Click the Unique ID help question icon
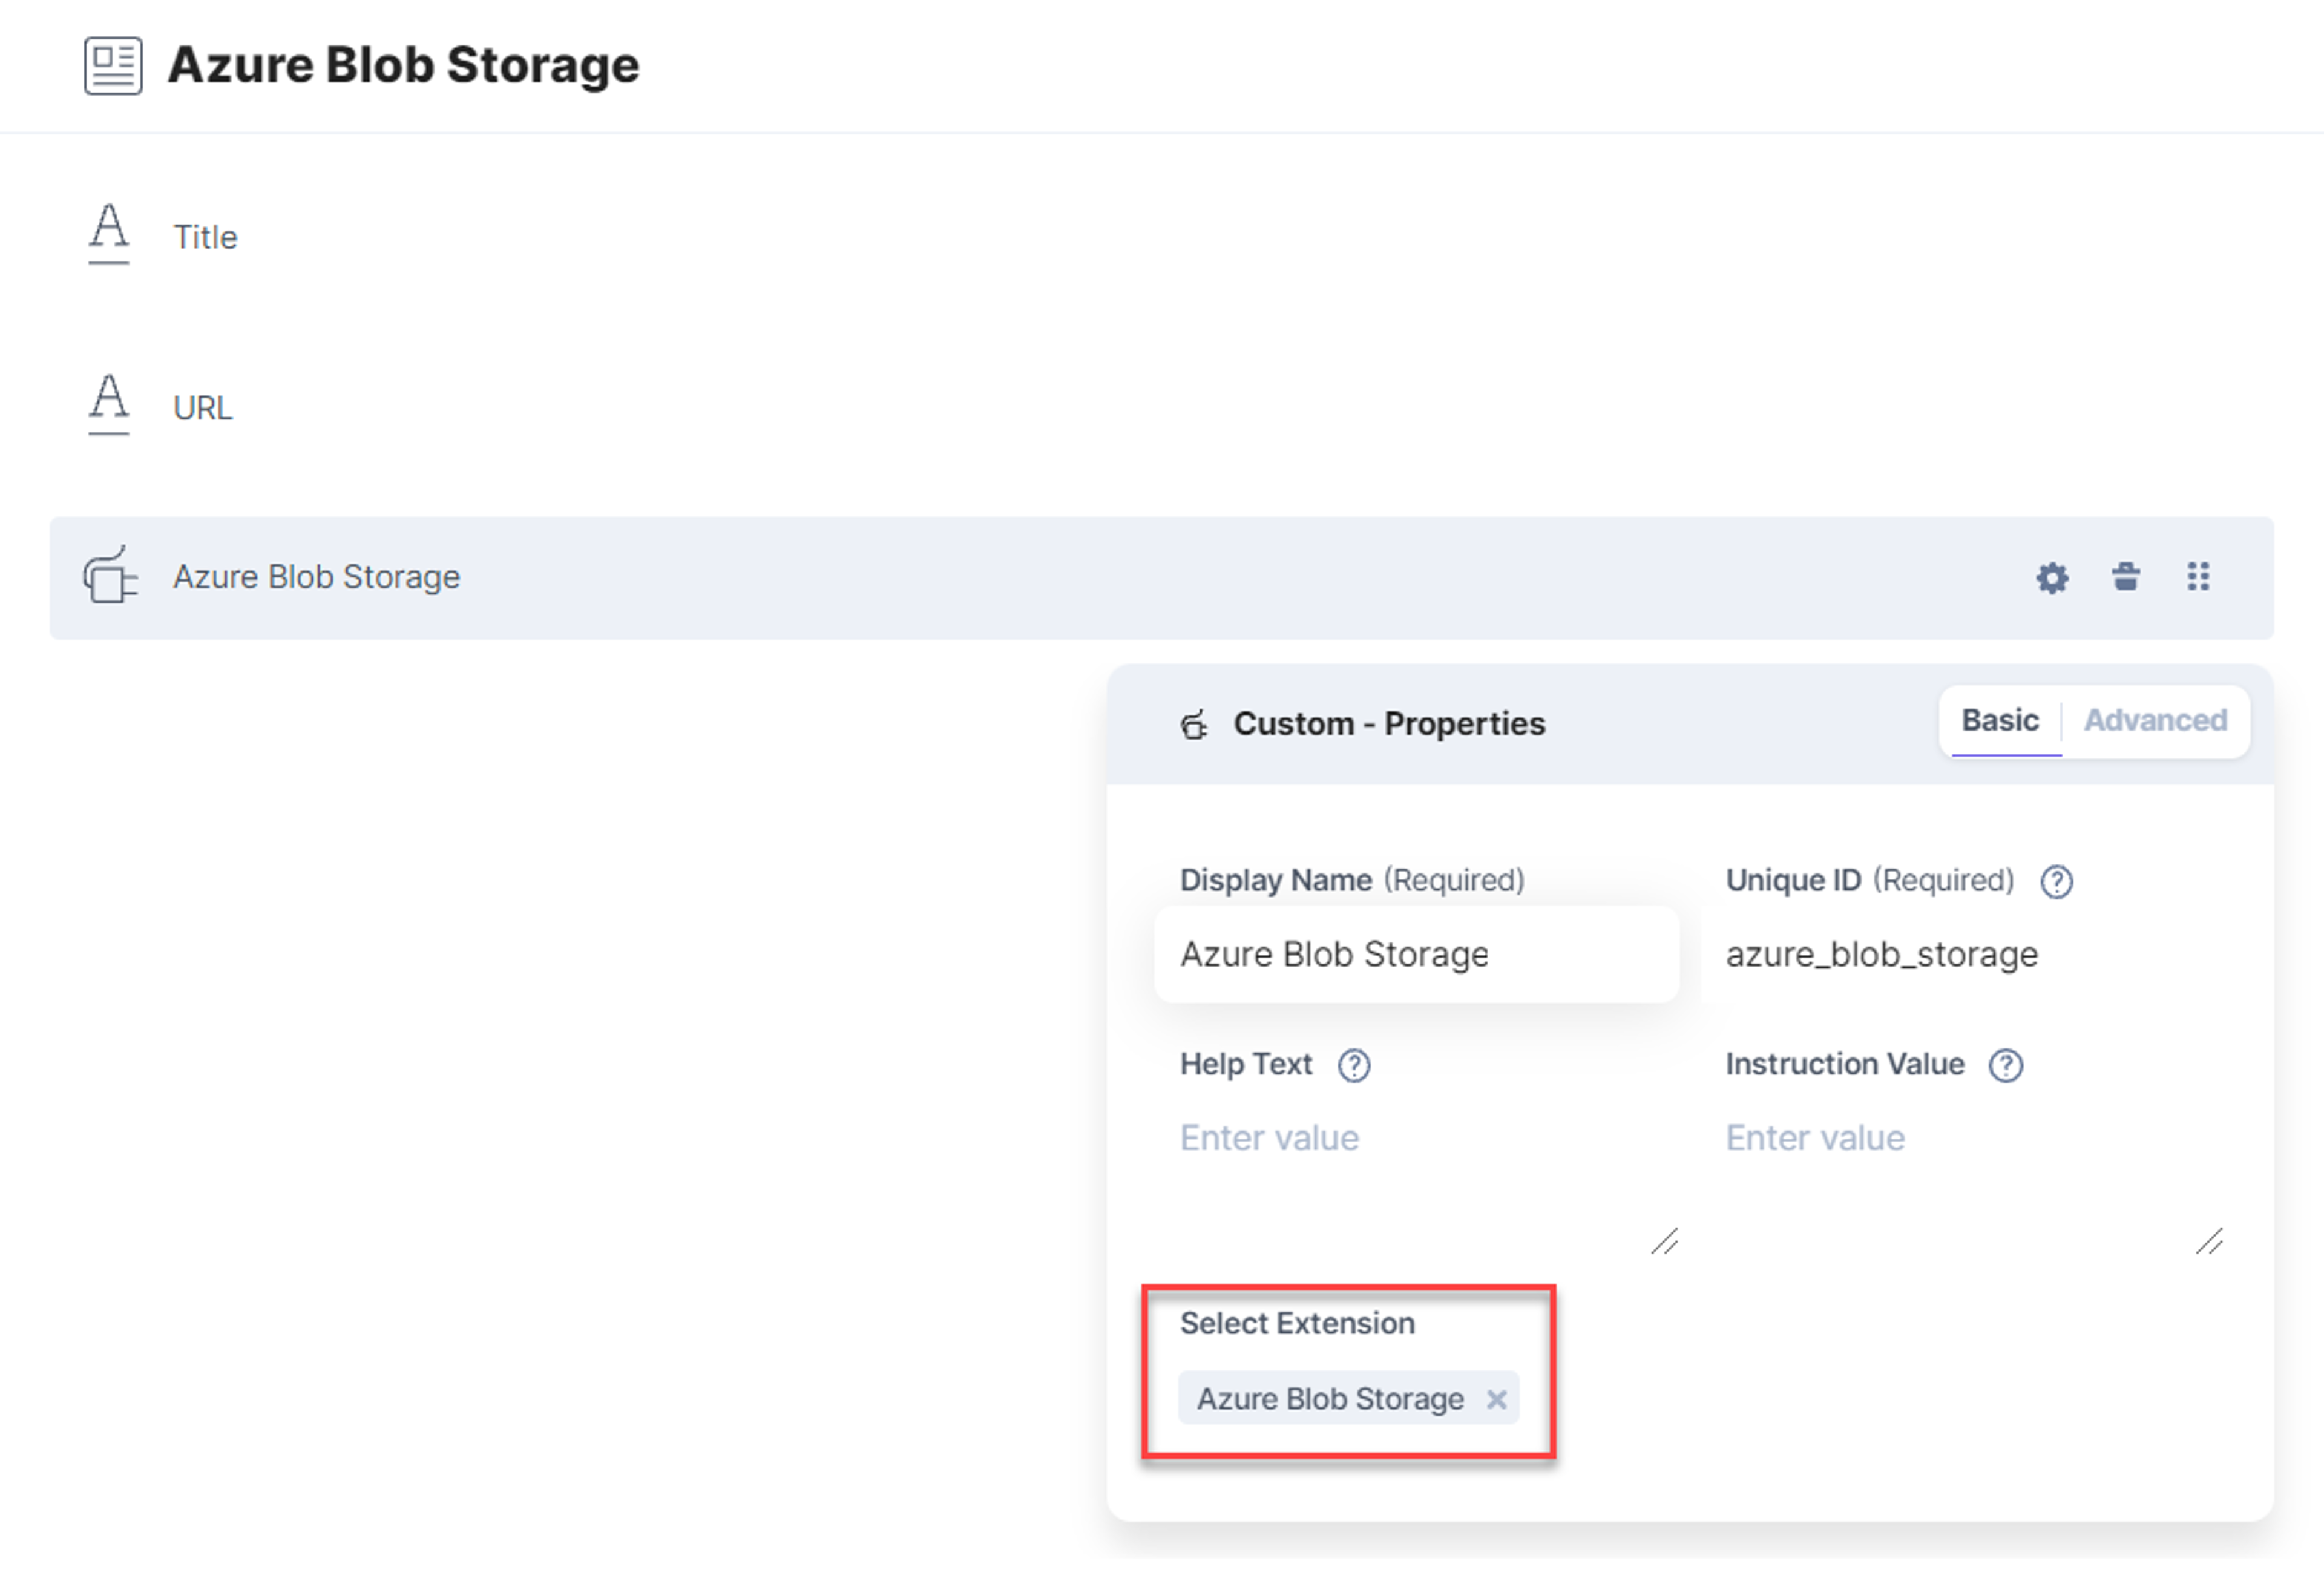Screen dimensions: 2324x1578 tap(2056, 882)
